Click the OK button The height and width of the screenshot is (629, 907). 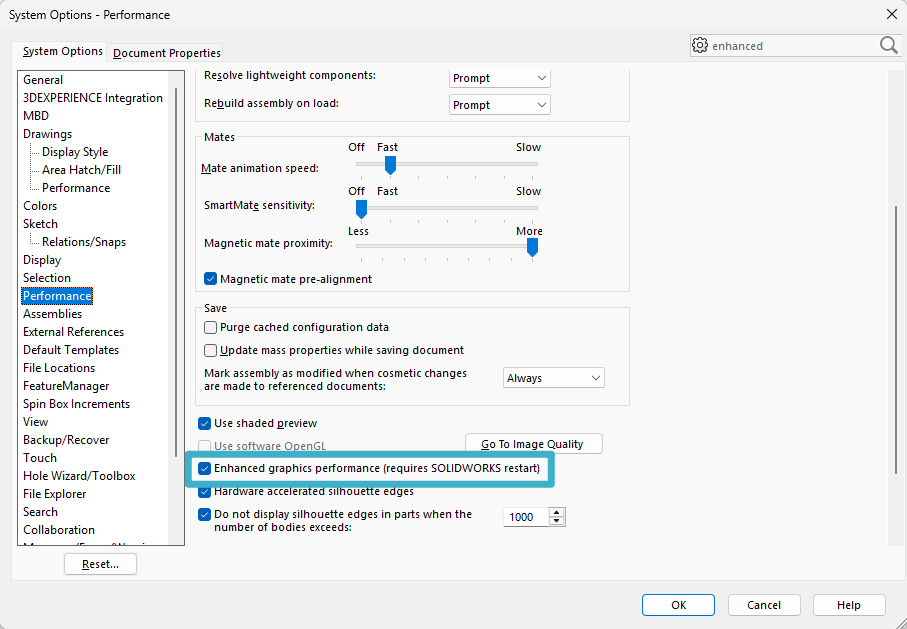[x=679, y=605]
